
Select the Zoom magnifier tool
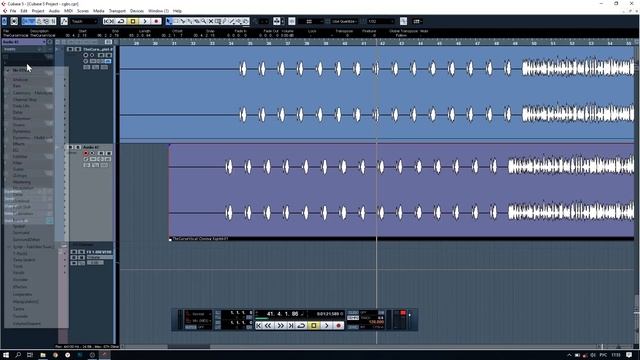click(x=204, y=21)
